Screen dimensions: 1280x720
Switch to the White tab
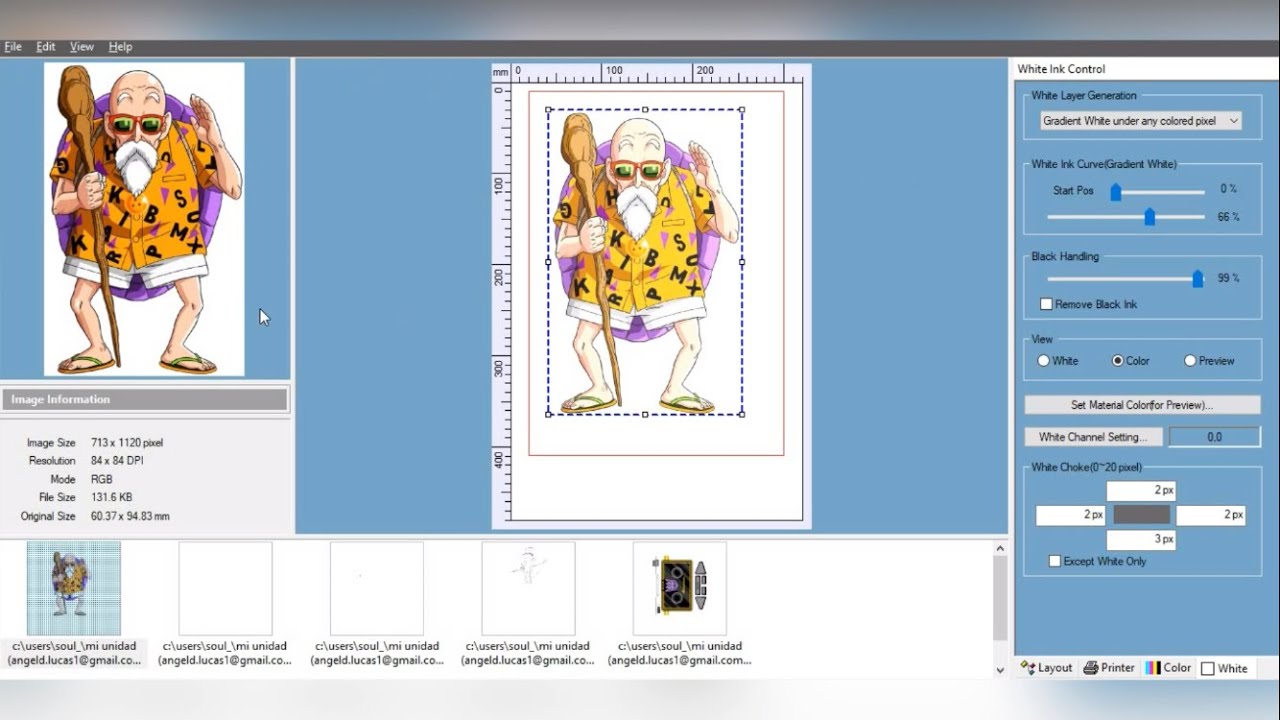point(1224,668)
